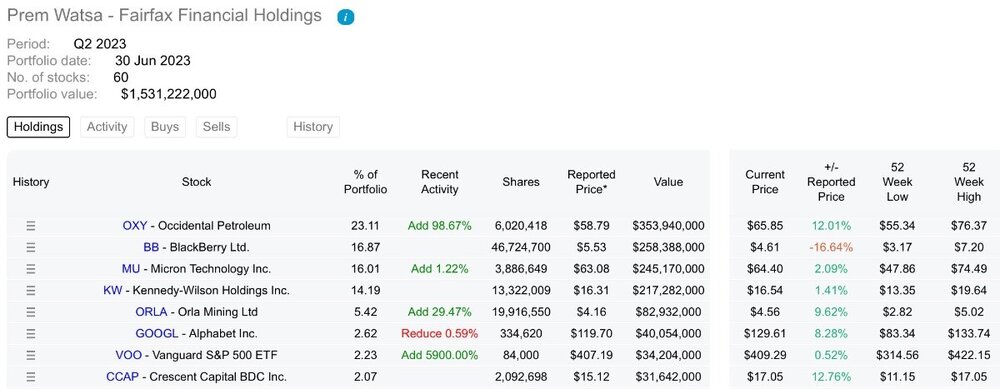Click the -16.64% change cell
Image resolution: width=1000 pixels, height=389 pixels.
point(831,247)
